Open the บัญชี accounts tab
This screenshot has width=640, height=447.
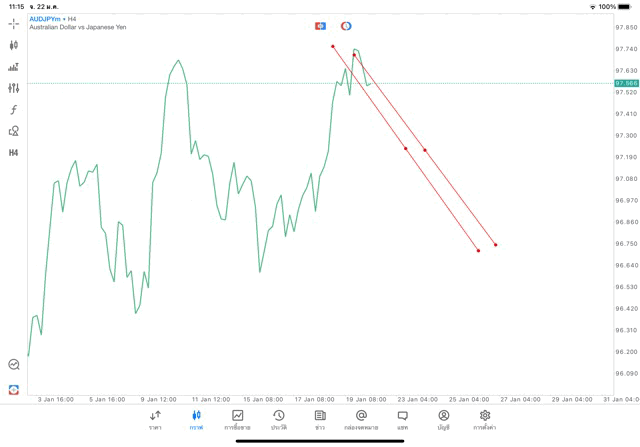click(443, 420)
